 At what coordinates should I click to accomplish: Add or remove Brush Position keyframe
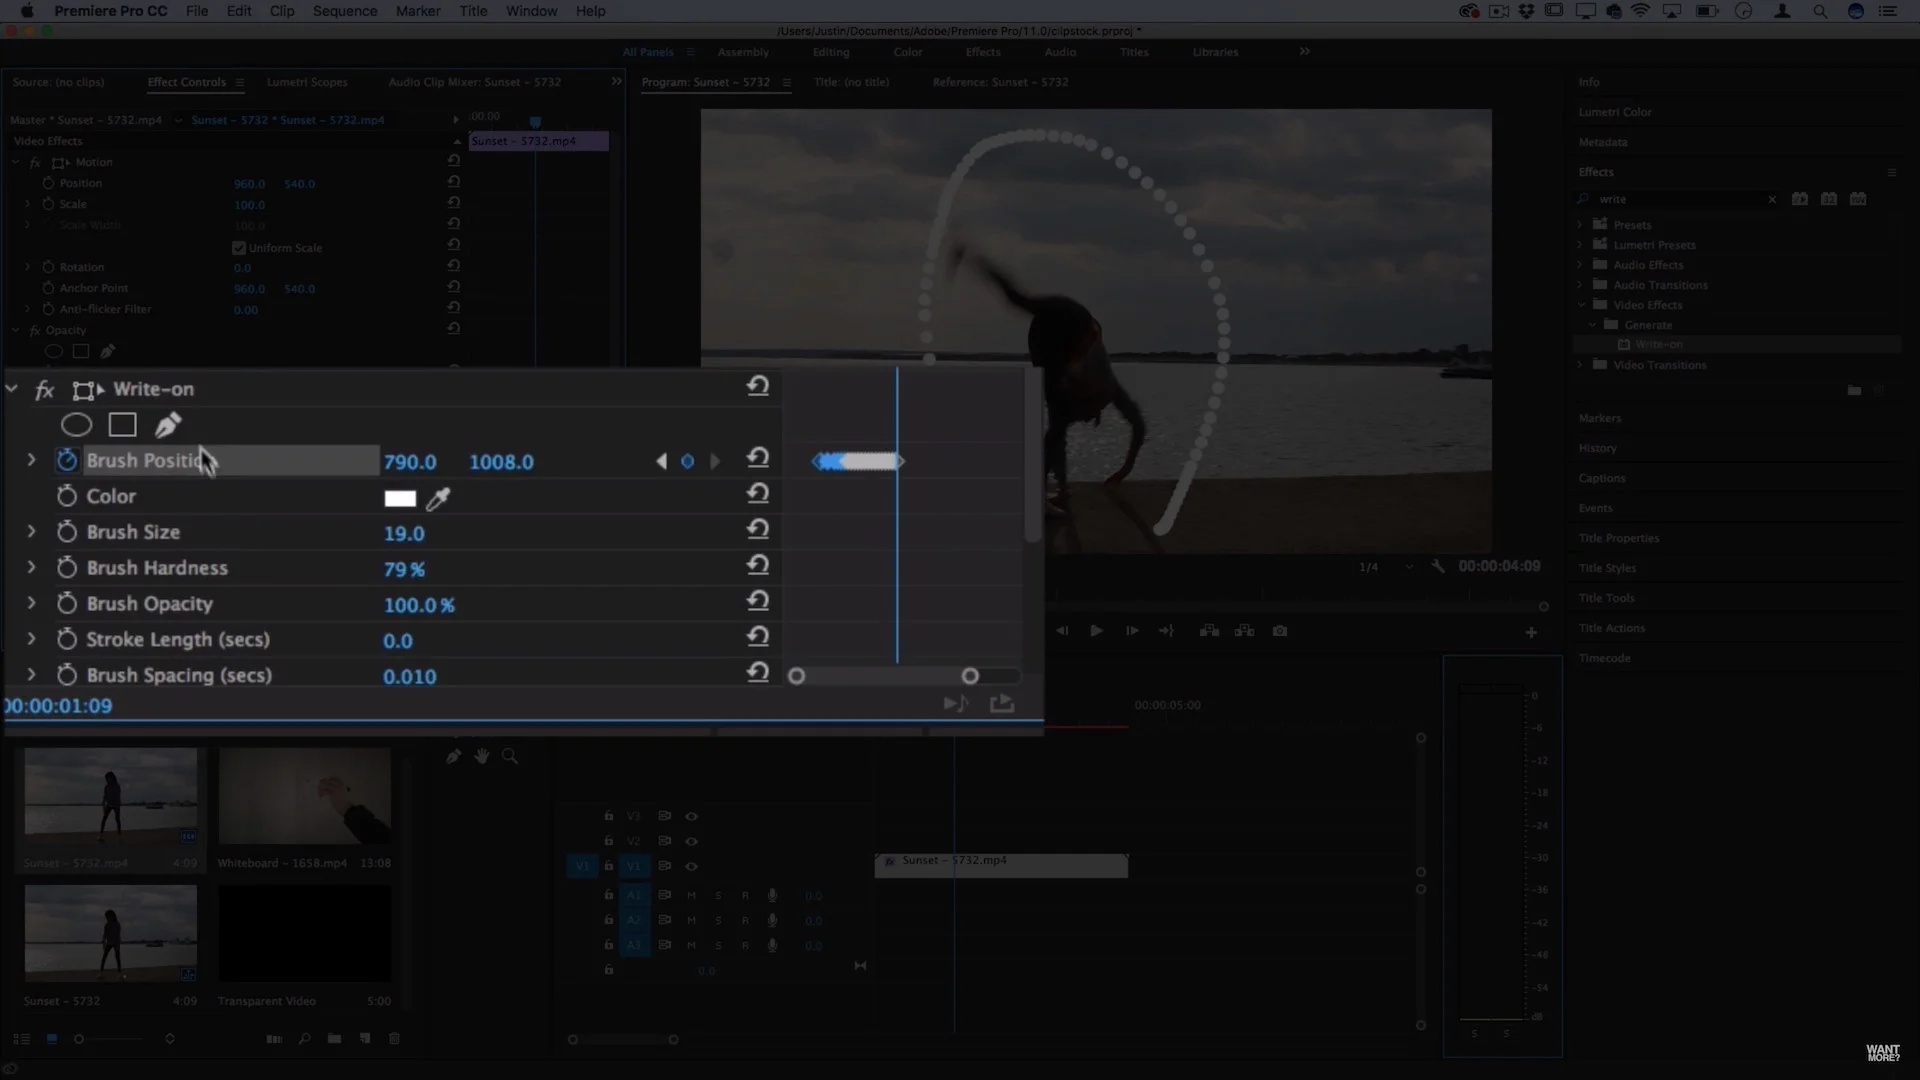pyautogui.click(x=687, y=461)
